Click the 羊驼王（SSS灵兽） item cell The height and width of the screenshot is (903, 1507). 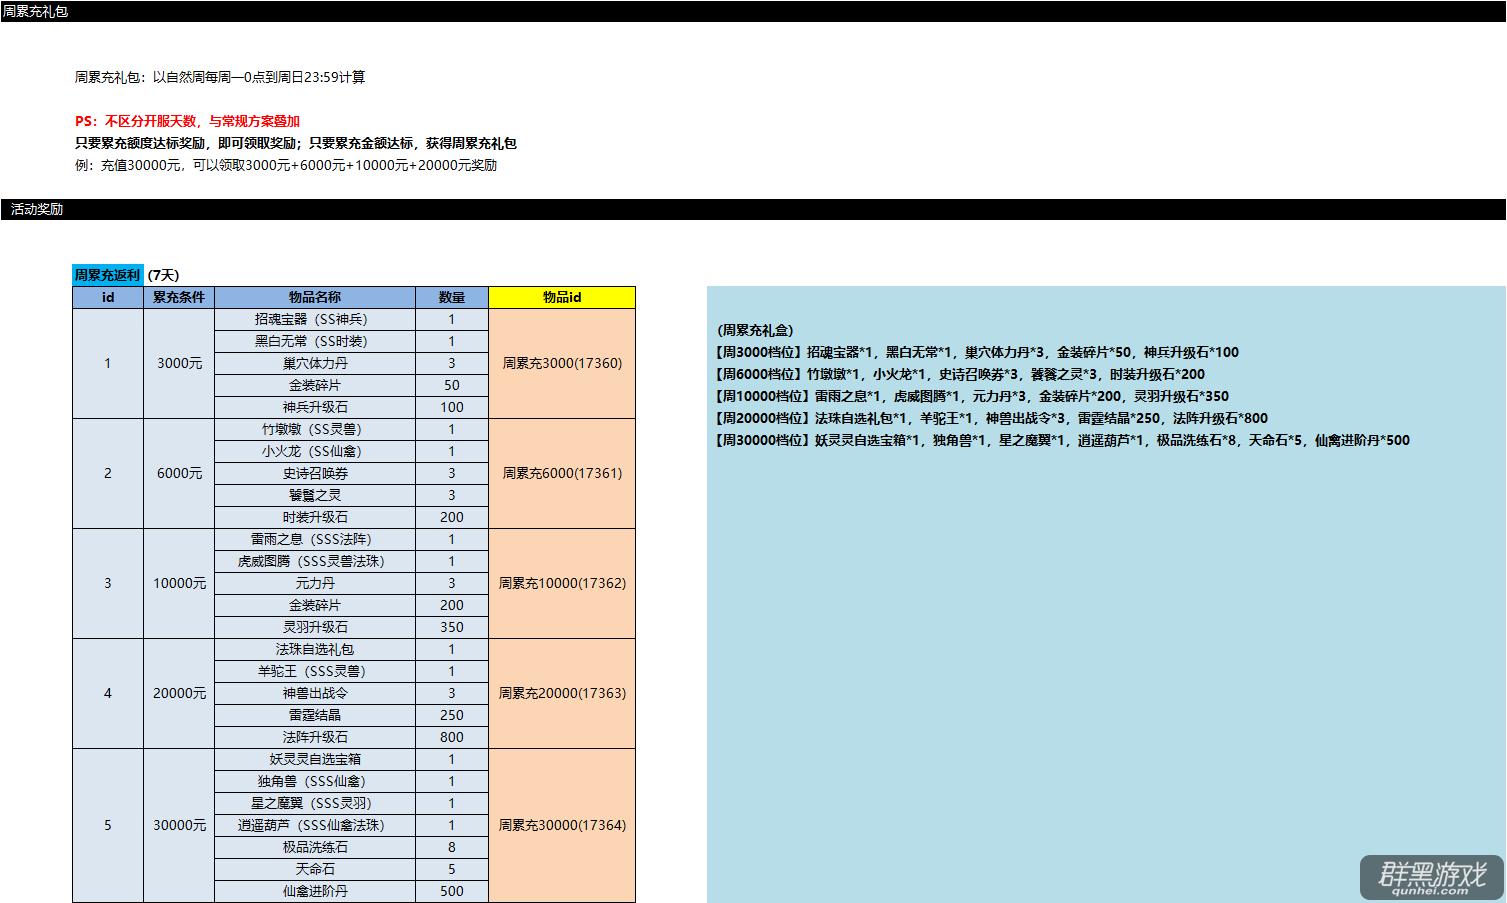coord(315,671)
